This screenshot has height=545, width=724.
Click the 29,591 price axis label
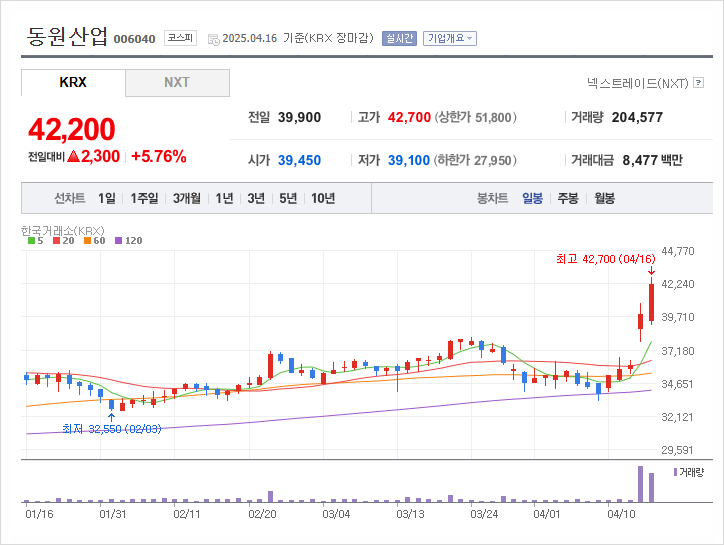coord(677,450)
